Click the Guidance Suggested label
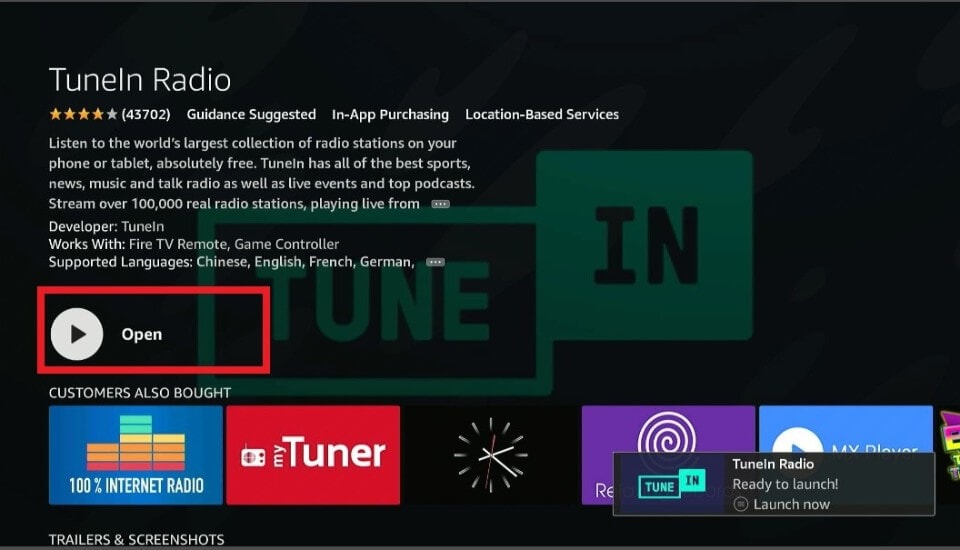 (x=251, y=115)
